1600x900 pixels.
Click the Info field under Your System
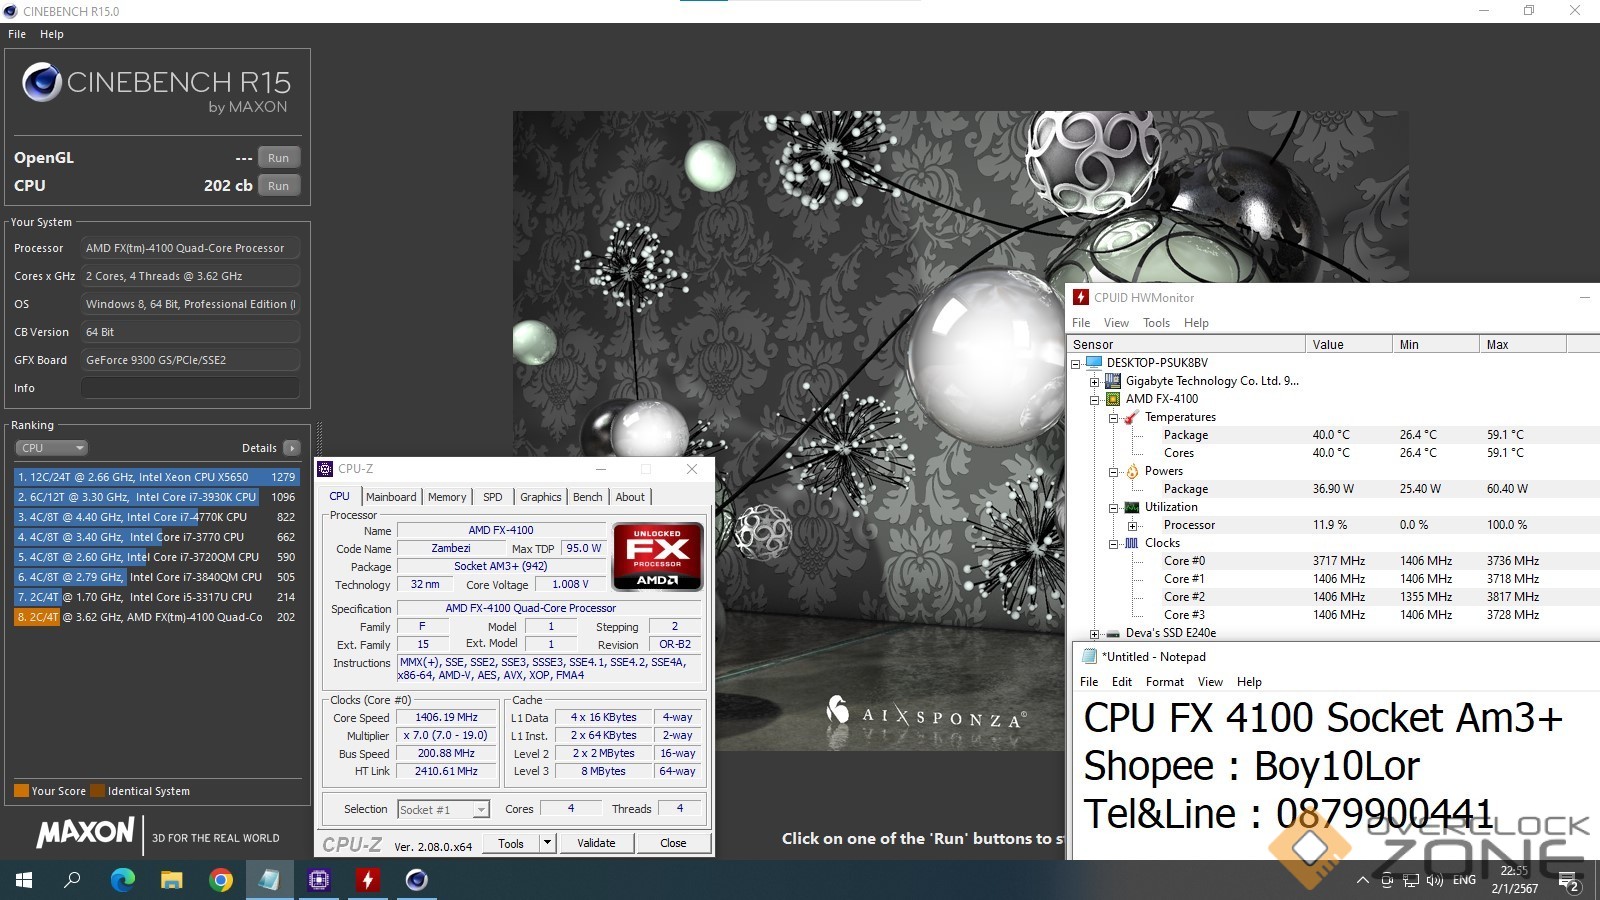point(190,388)
